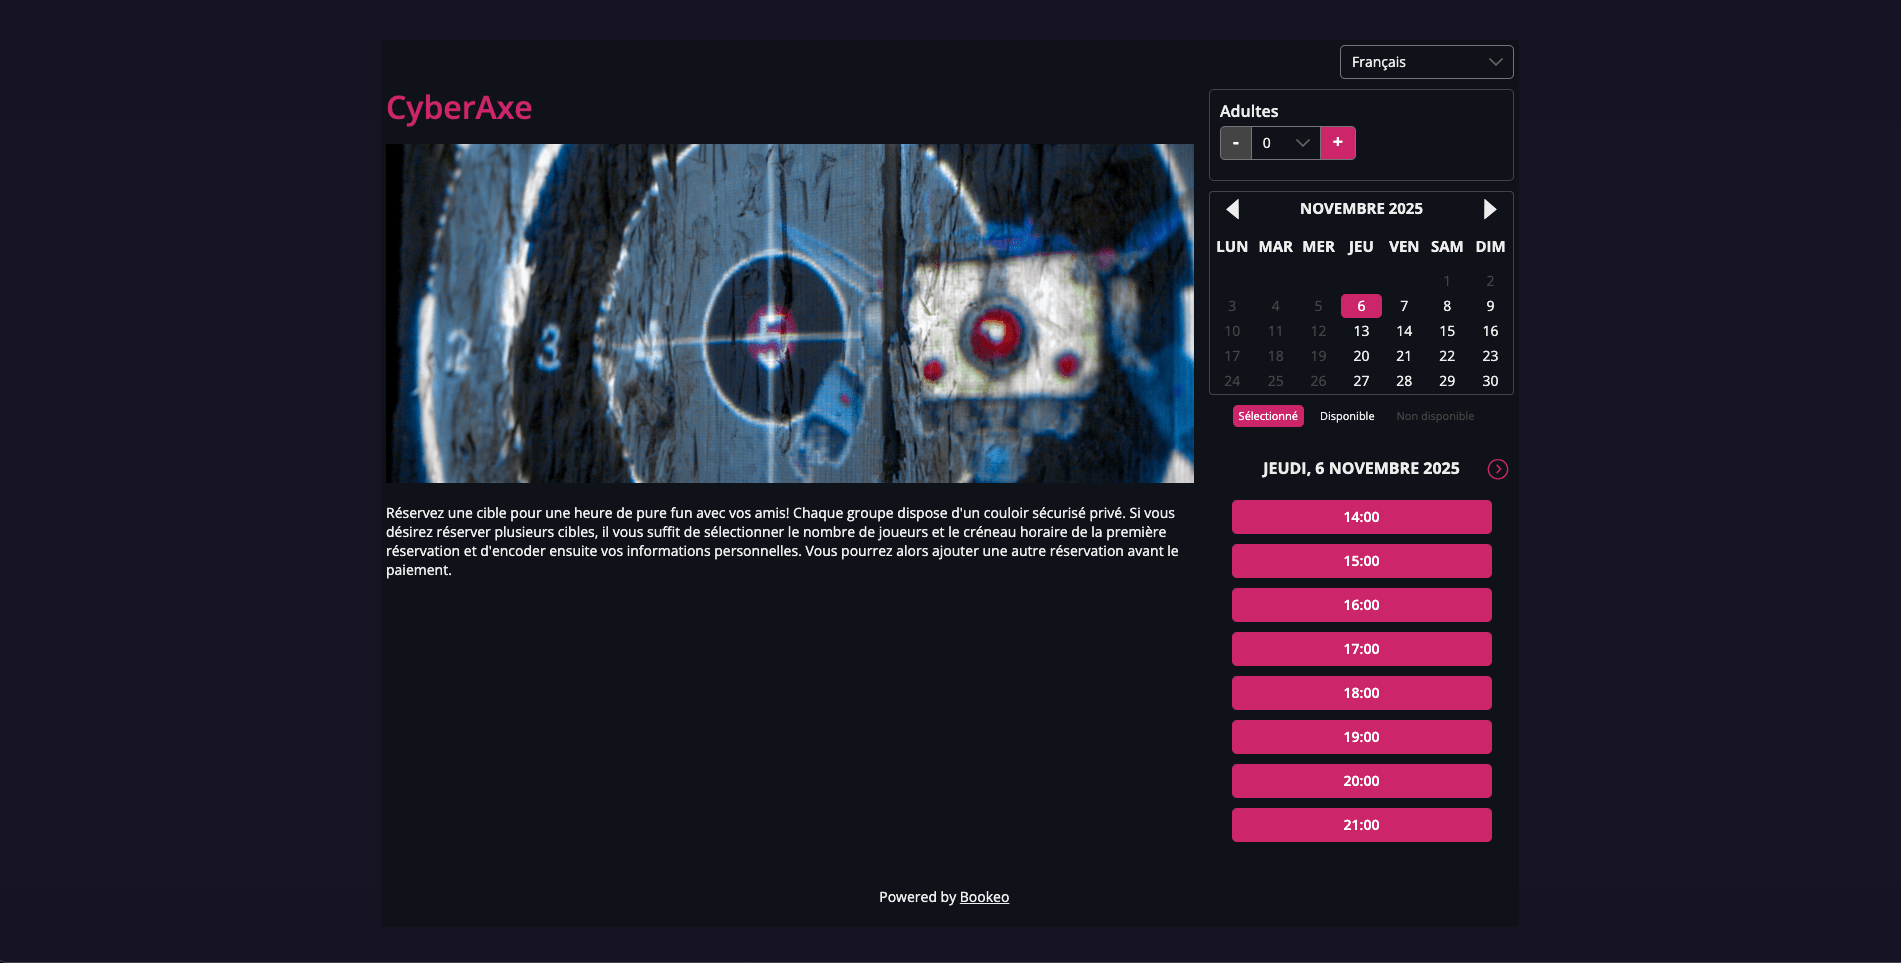This screenshot has width=1901, height=963.
Task: Book the 14:00 time slot
Action: coord(1361,517)
